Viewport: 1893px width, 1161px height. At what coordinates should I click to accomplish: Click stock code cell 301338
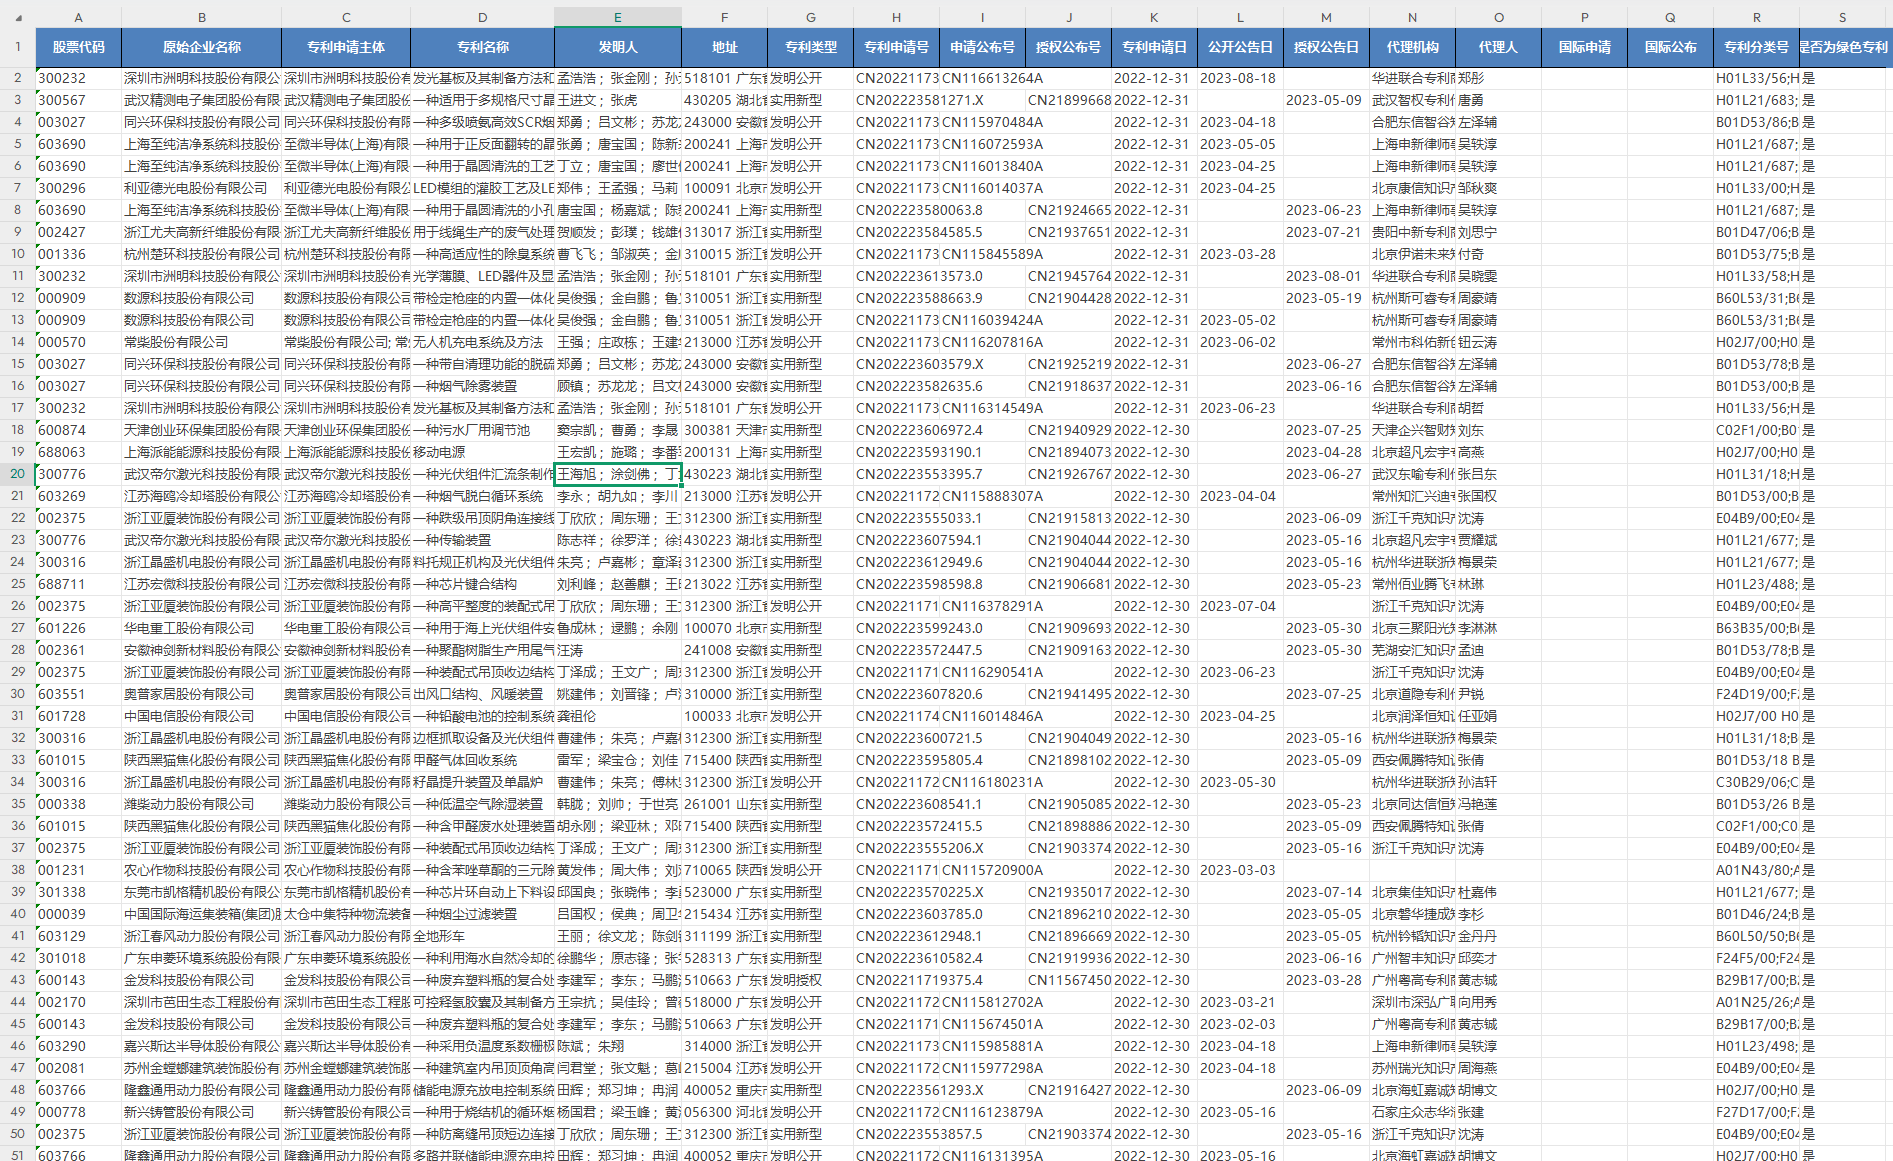[x=78, y=892]
